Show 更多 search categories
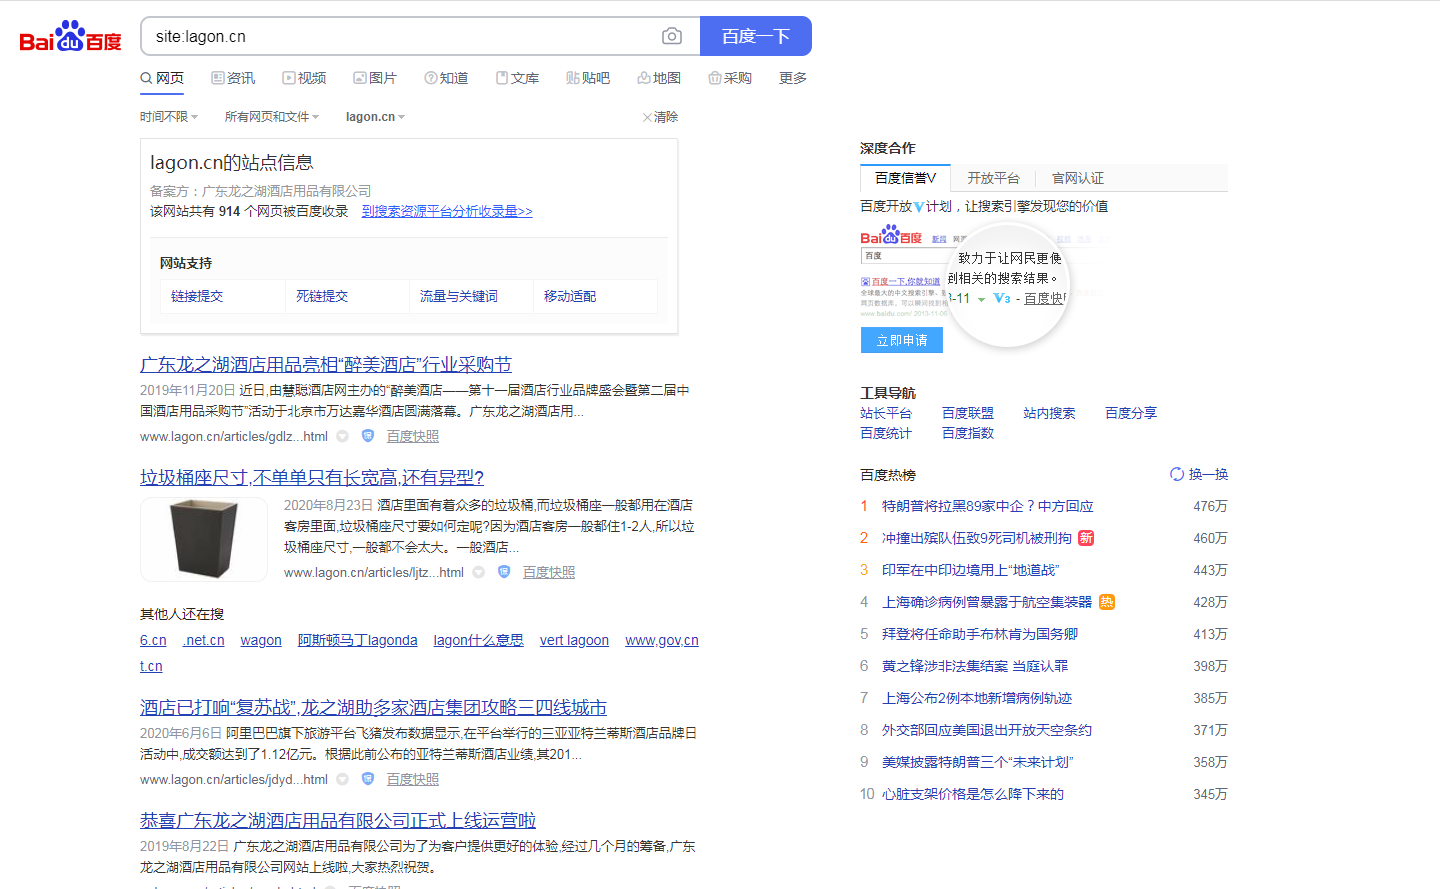The image size is (1440, 889). [793, 78]
